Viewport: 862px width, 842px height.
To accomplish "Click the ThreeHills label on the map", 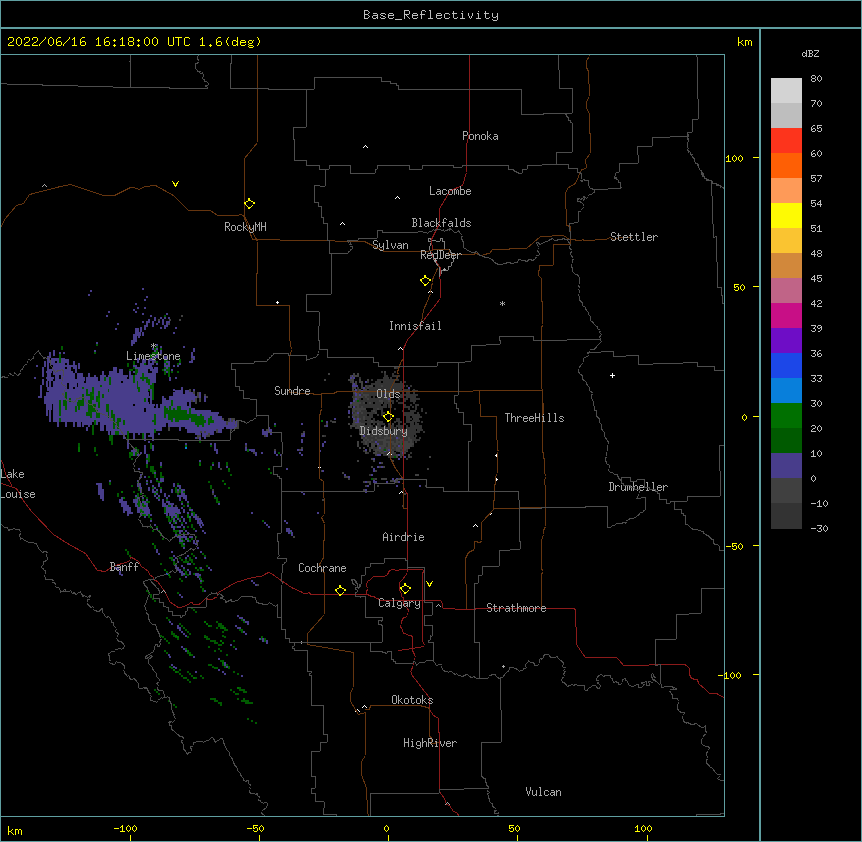I will 534,418.
